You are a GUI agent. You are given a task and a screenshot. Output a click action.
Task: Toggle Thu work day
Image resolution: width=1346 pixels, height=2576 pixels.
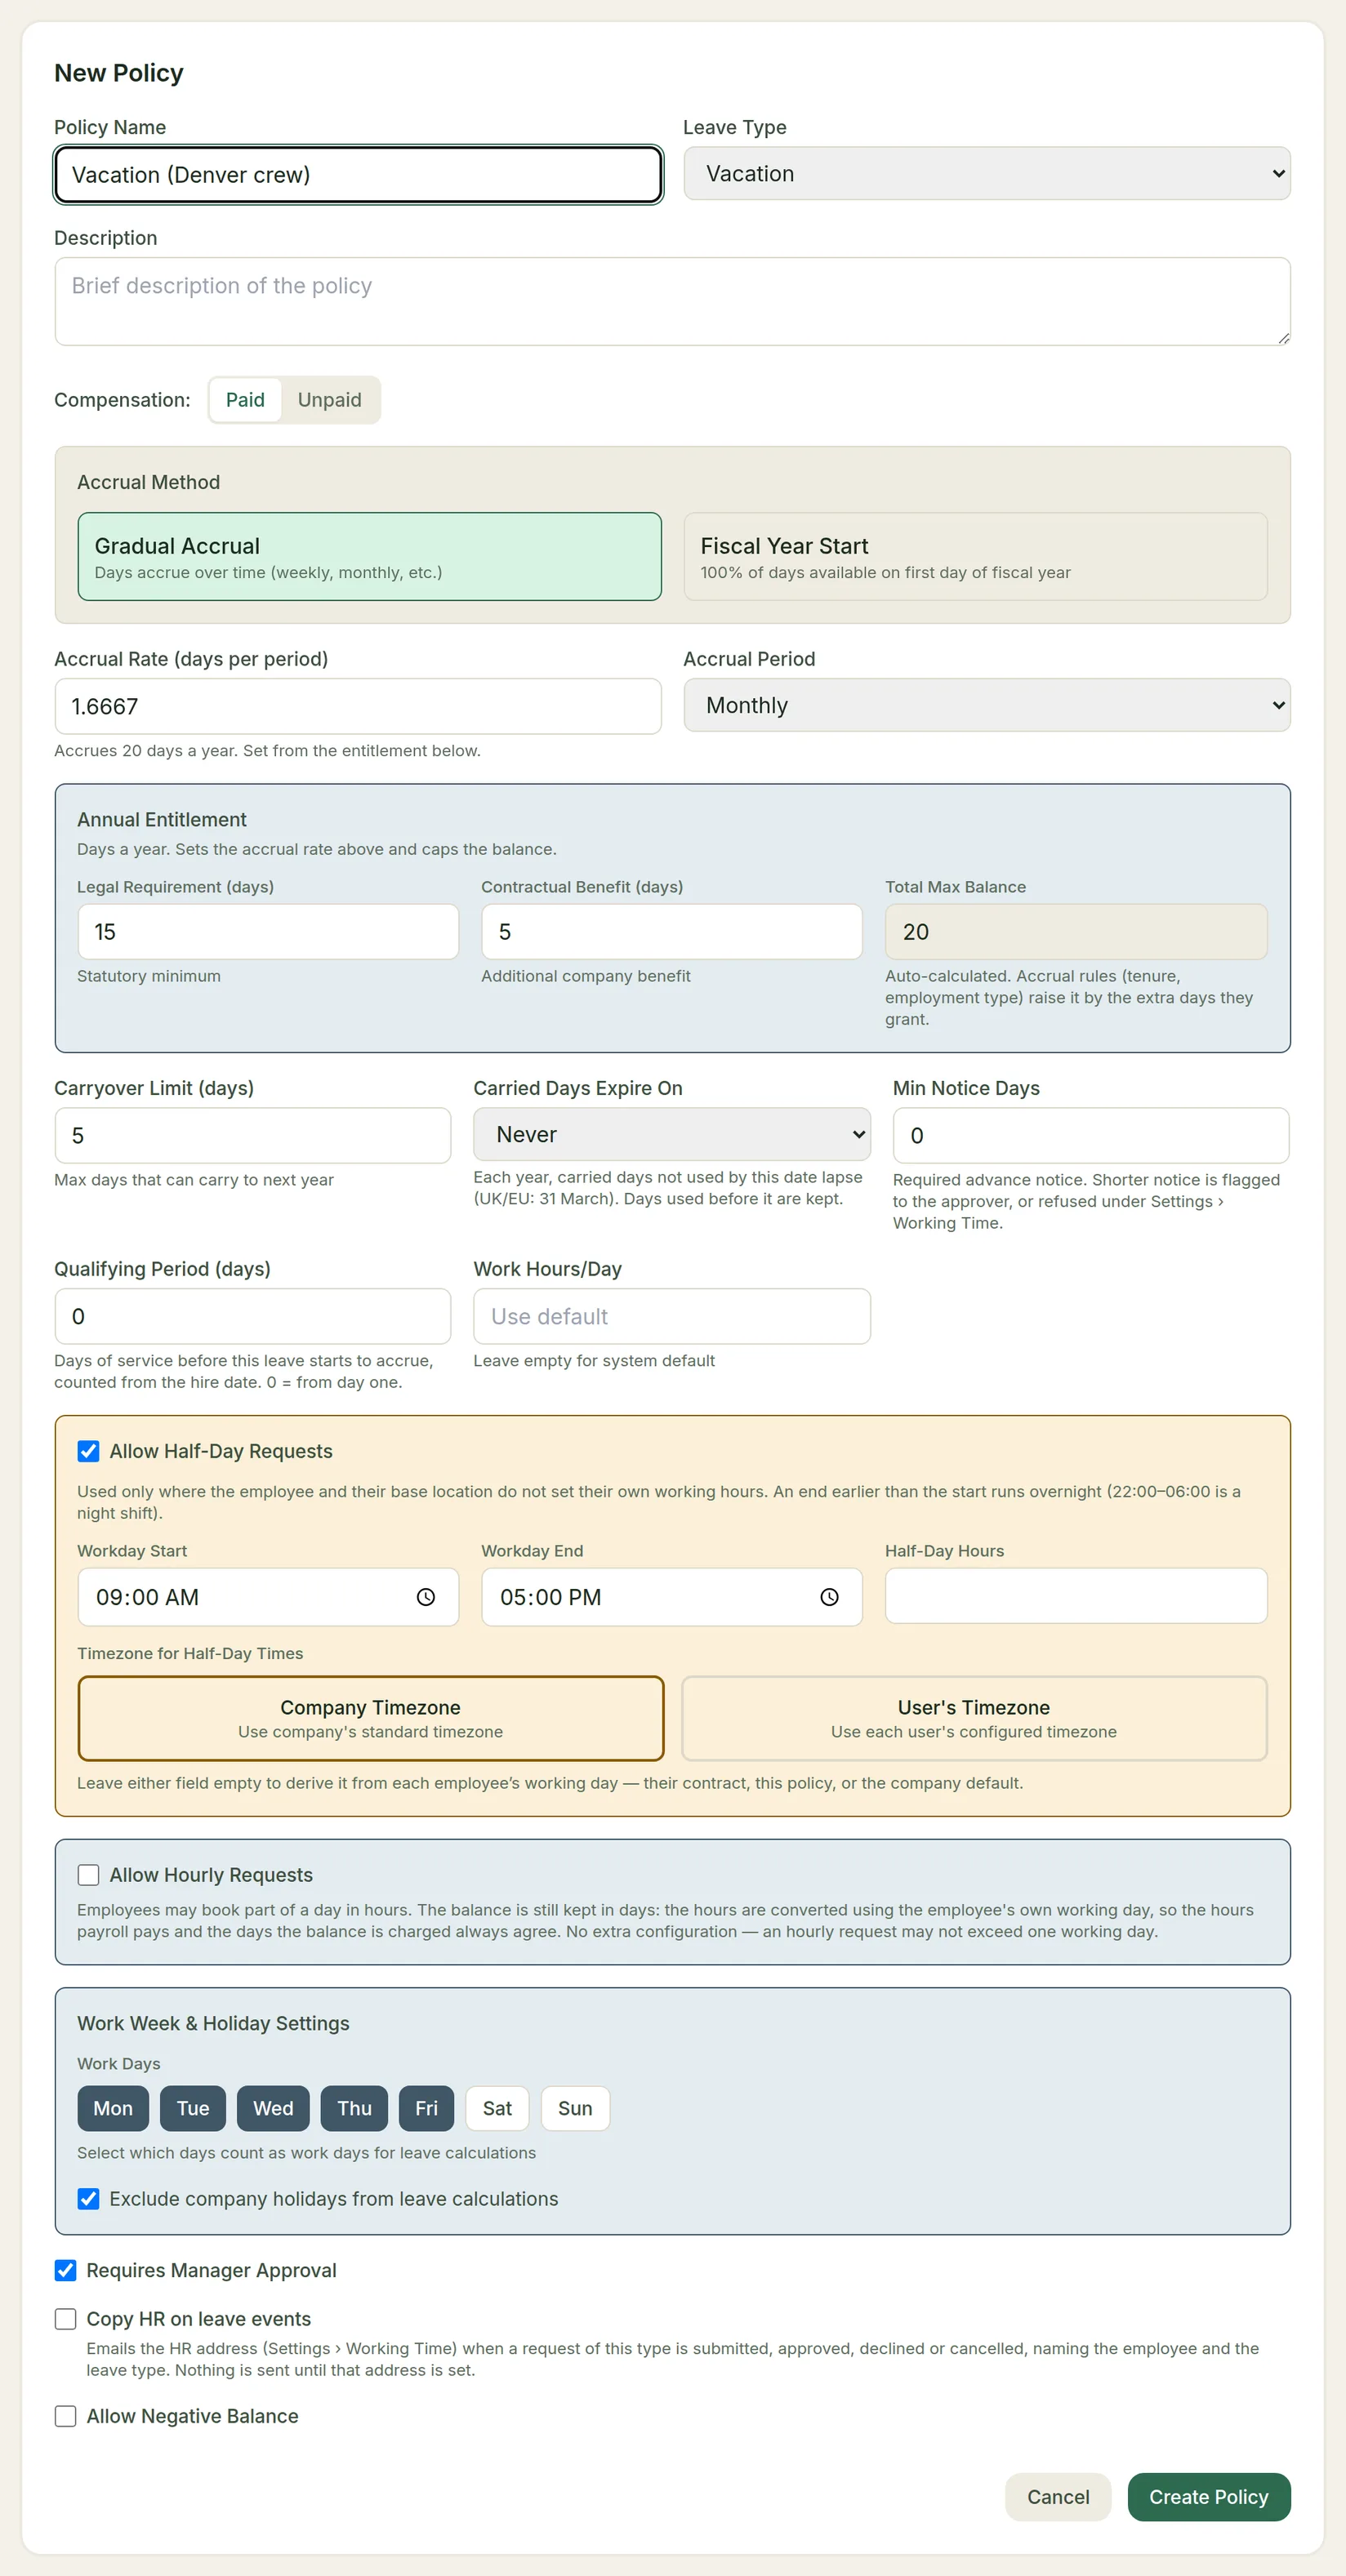pos(354,2109)
